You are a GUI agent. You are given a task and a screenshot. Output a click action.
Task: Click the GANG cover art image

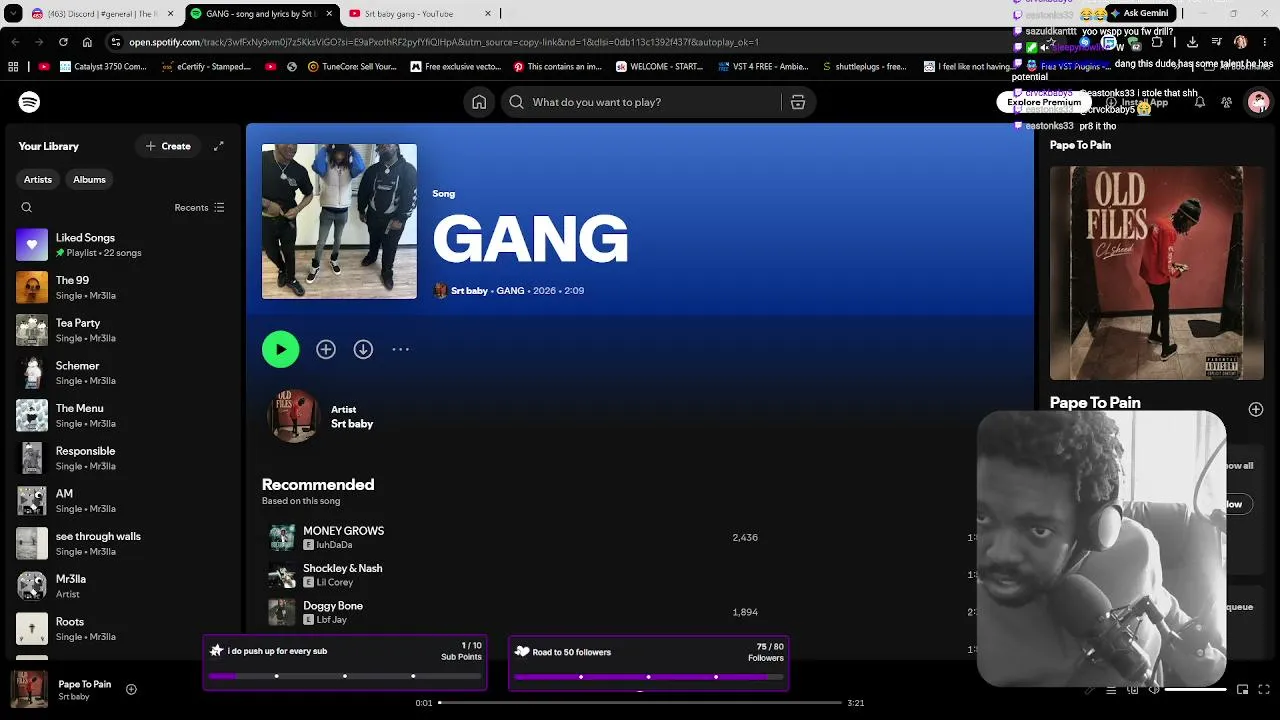point(339,221)
